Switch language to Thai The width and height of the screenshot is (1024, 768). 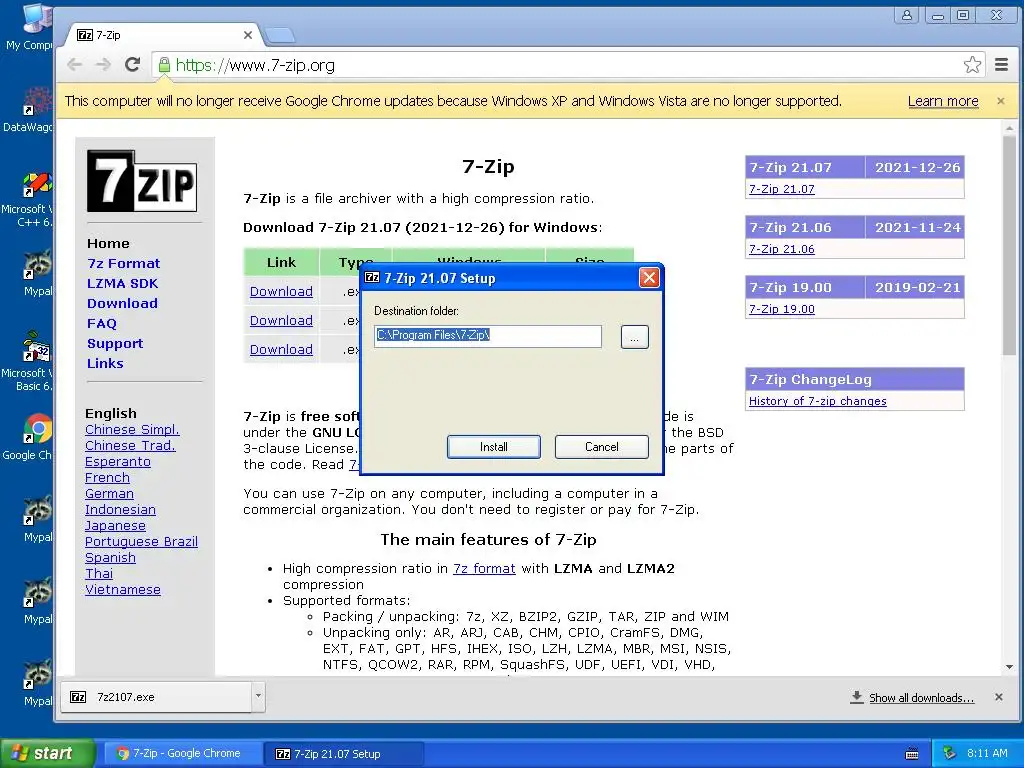[99, 573]
